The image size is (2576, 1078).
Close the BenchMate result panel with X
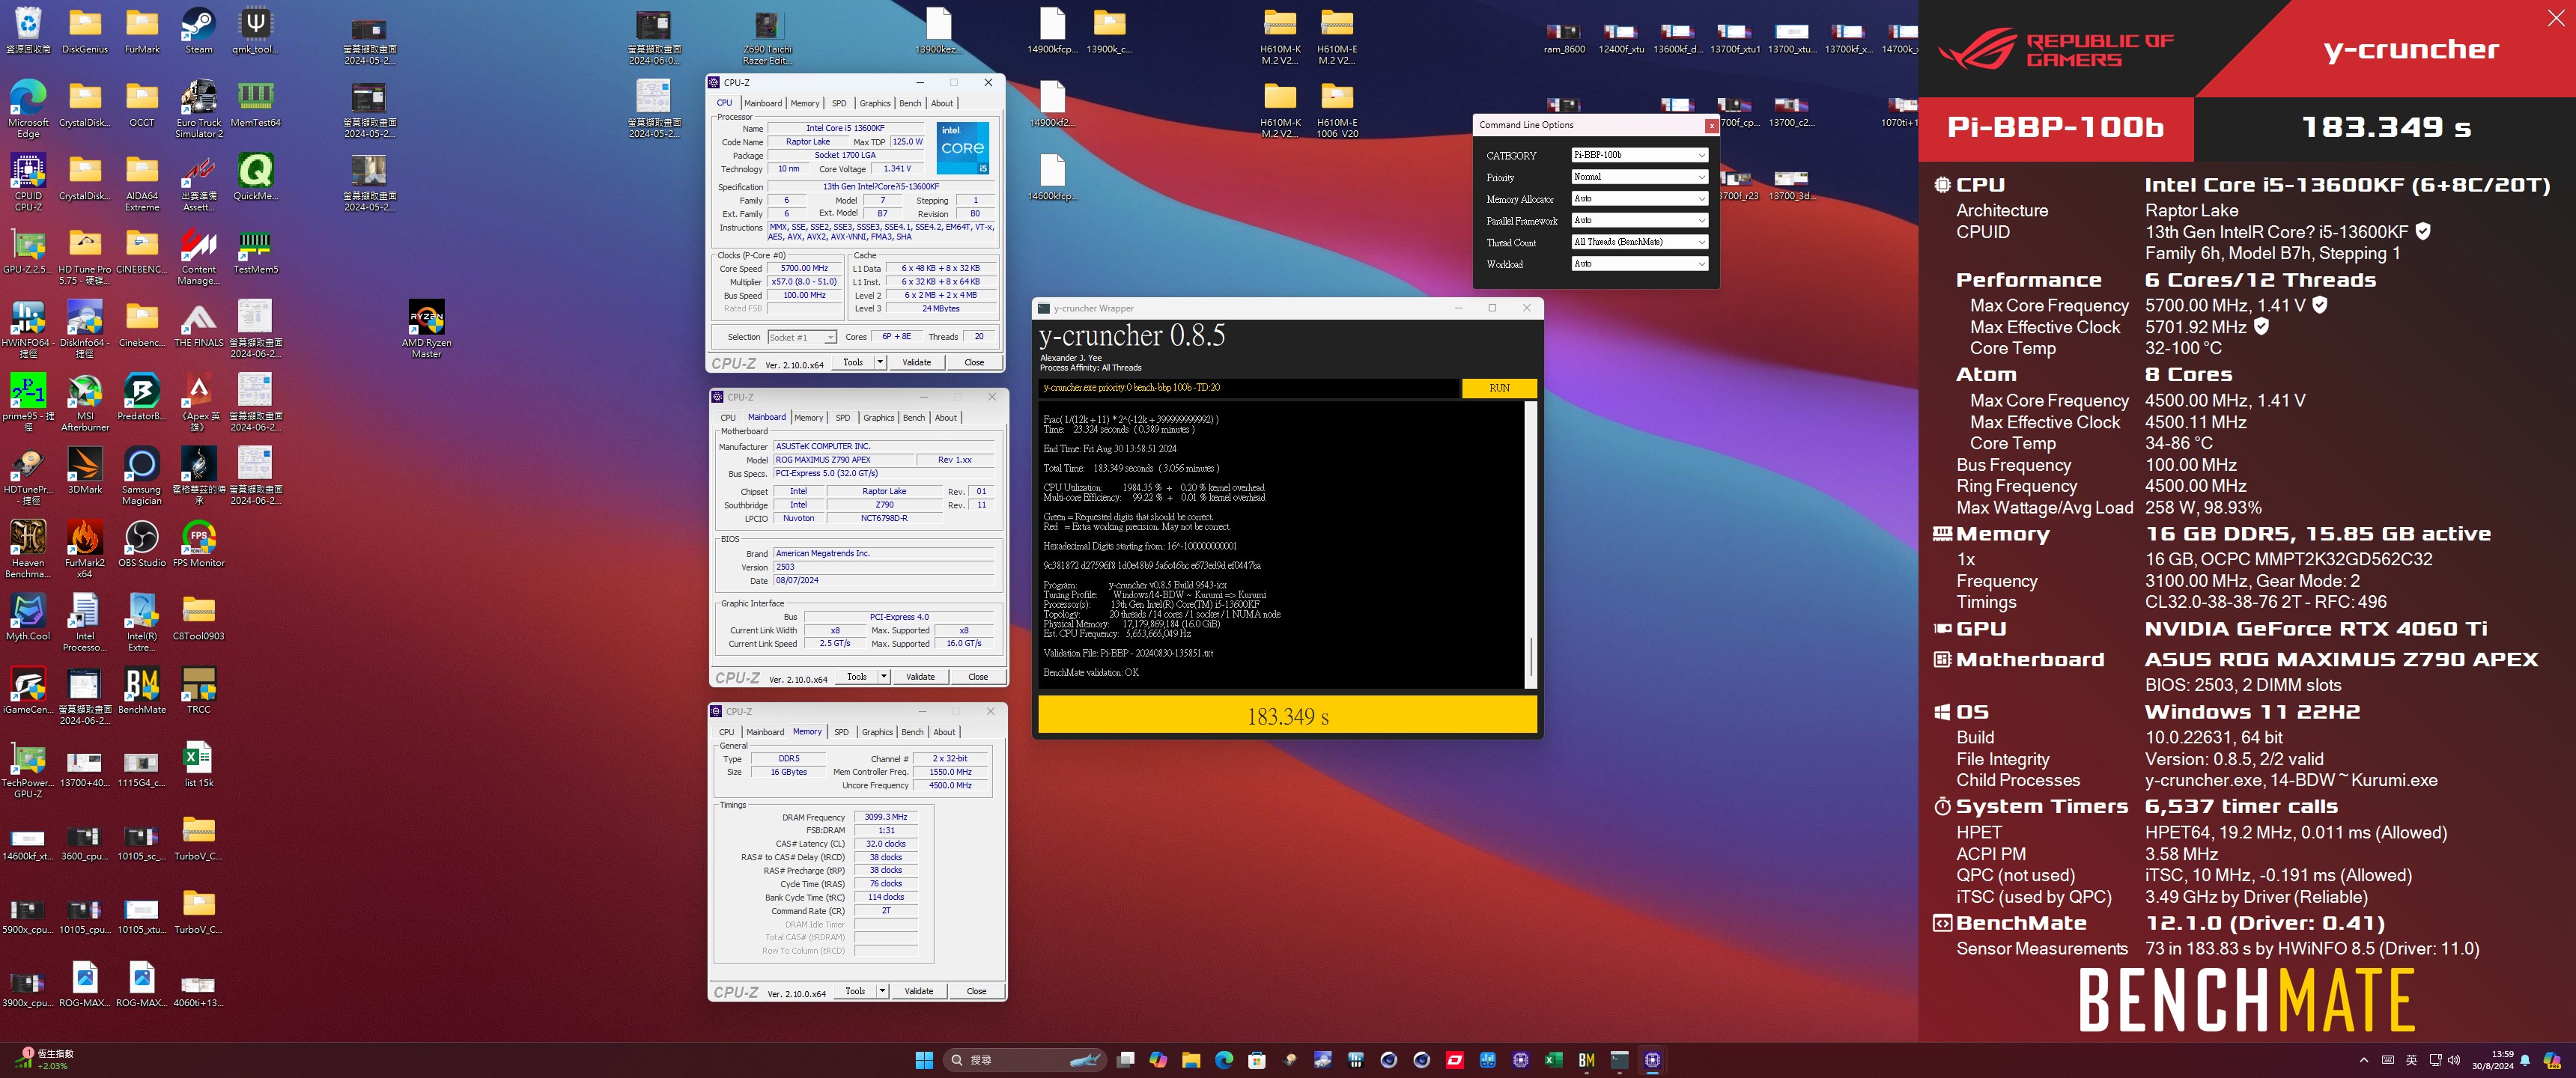click(x=2556, y=18)
